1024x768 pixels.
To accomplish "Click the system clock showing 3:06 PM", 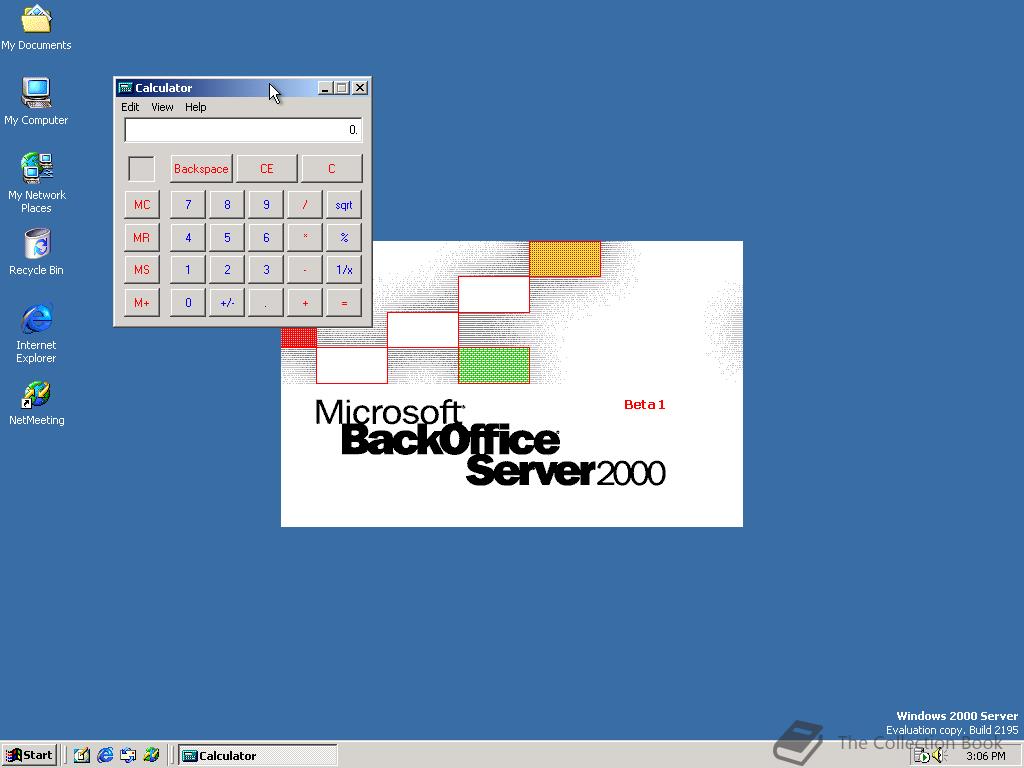I will point(985,756).
